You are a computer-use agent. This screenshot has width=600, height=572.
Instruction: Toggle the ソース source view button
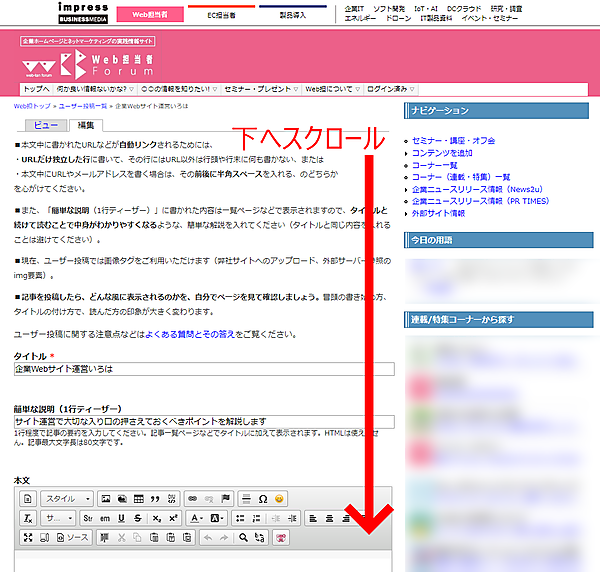coord(70,538)
